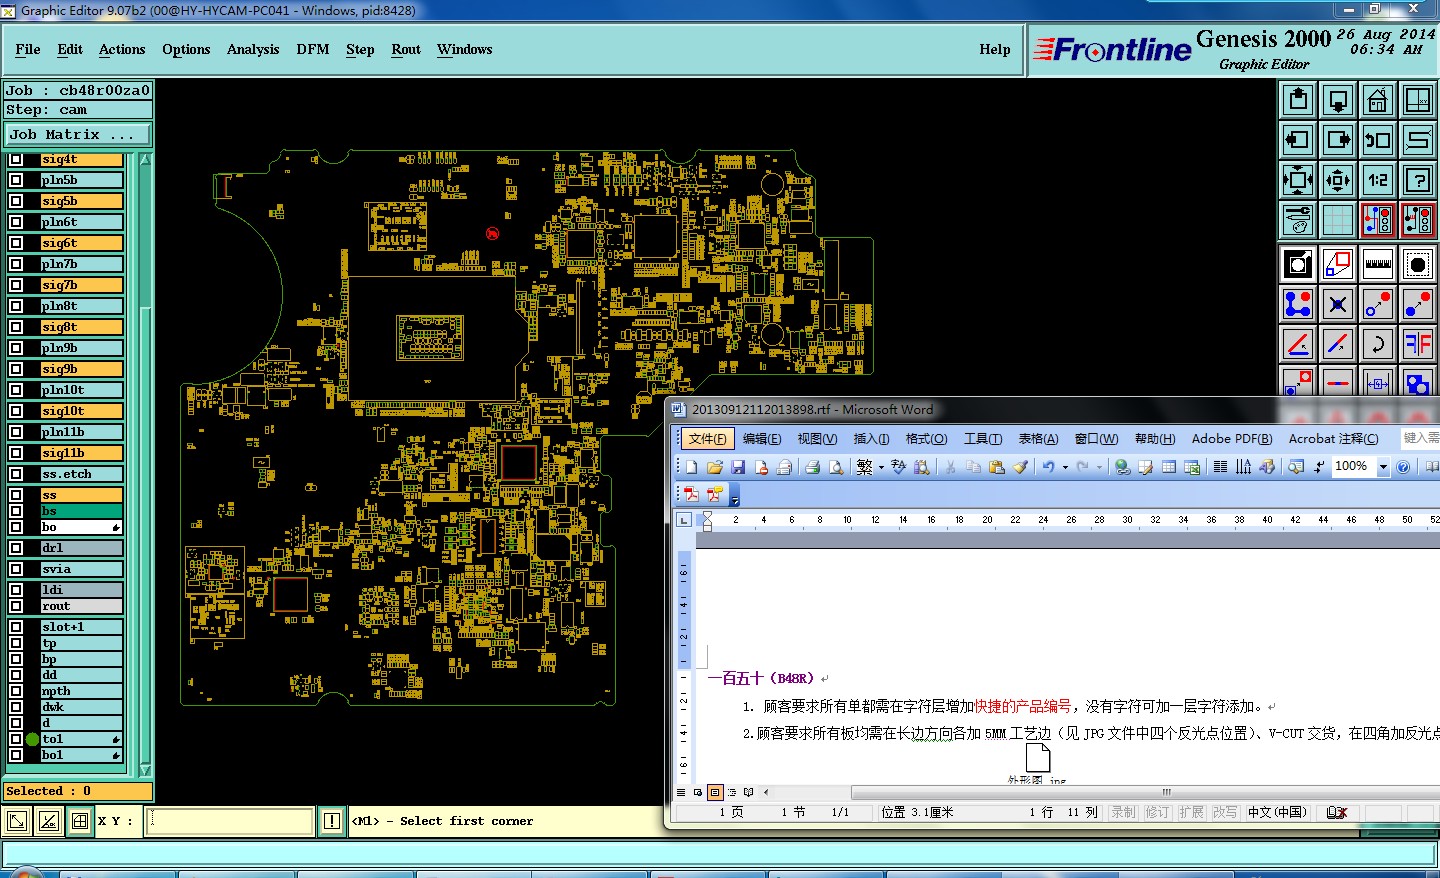1440x878 pixels.
Task: Click the Windows menu item
Action: (465, 49)
